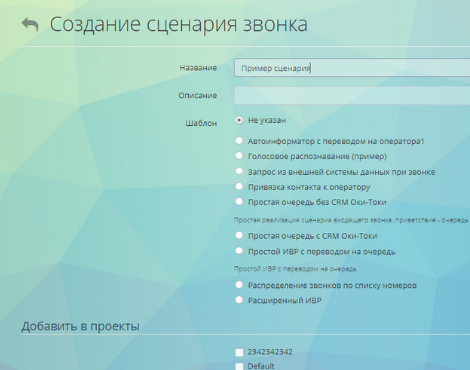Focus the Название input field
This screenshot has width=470, height=370.
[x=352, y=68]
